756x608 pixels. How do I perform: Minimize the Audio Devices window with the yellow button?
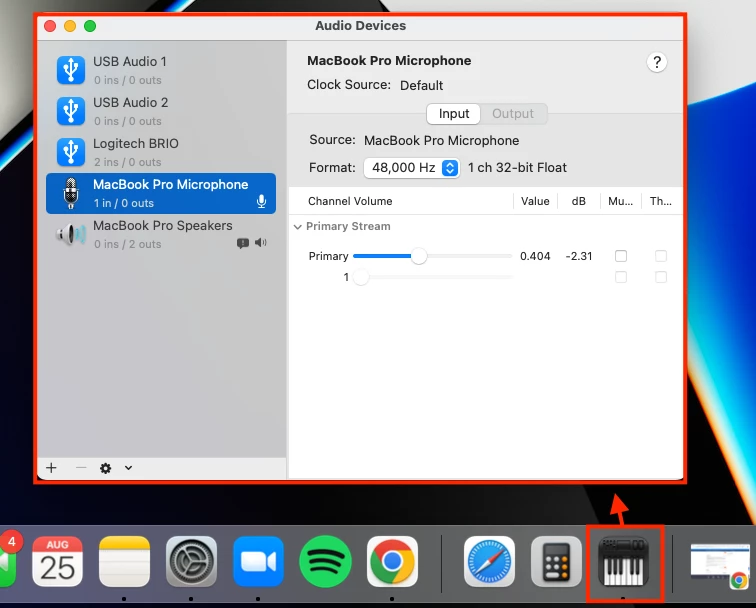point(70,26)
